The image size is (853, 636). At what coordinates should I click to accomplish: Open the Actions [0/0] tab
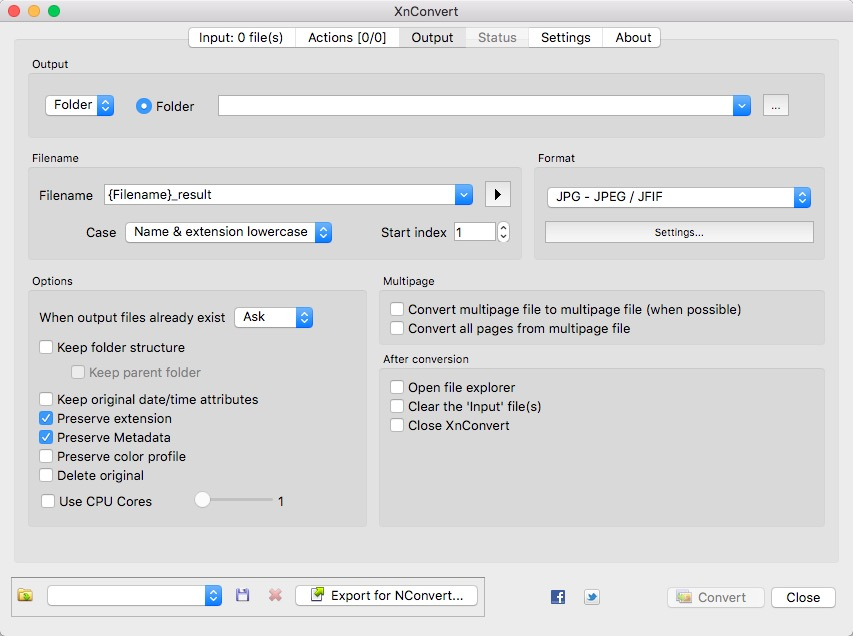(x=344, y=37)
